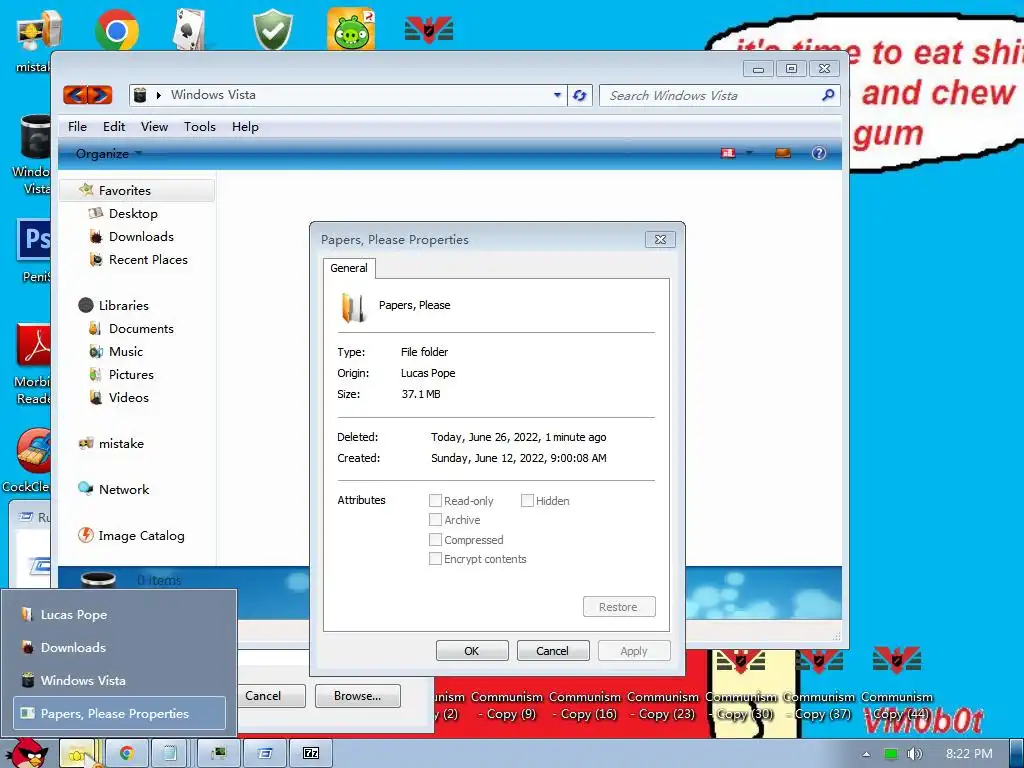
Task: Open the Help menu
Action: click(x=245, y=127)
